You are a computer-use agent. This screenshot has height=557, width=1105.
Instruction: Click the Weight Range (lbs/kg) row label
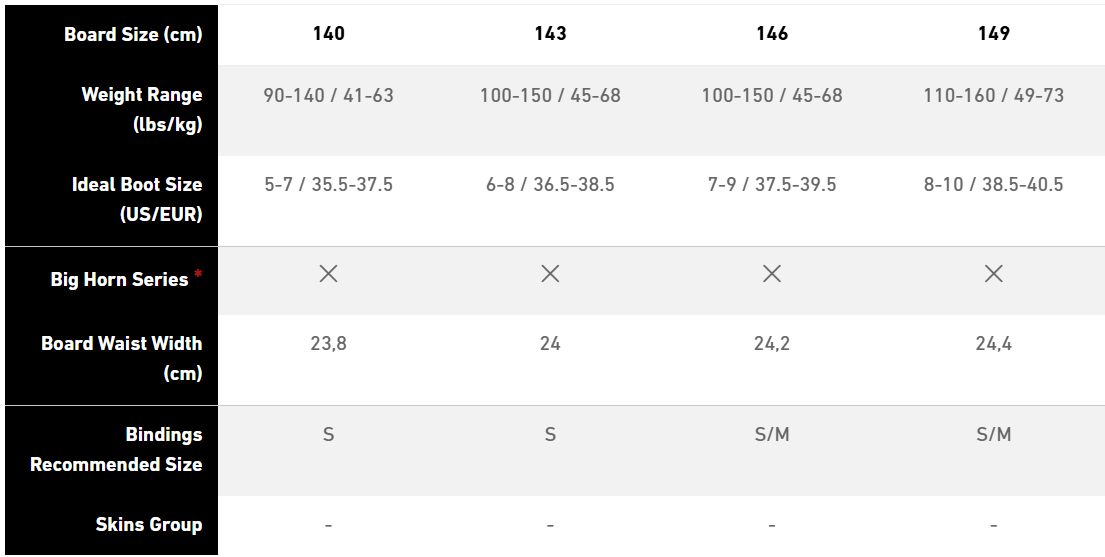coord(141,110)
